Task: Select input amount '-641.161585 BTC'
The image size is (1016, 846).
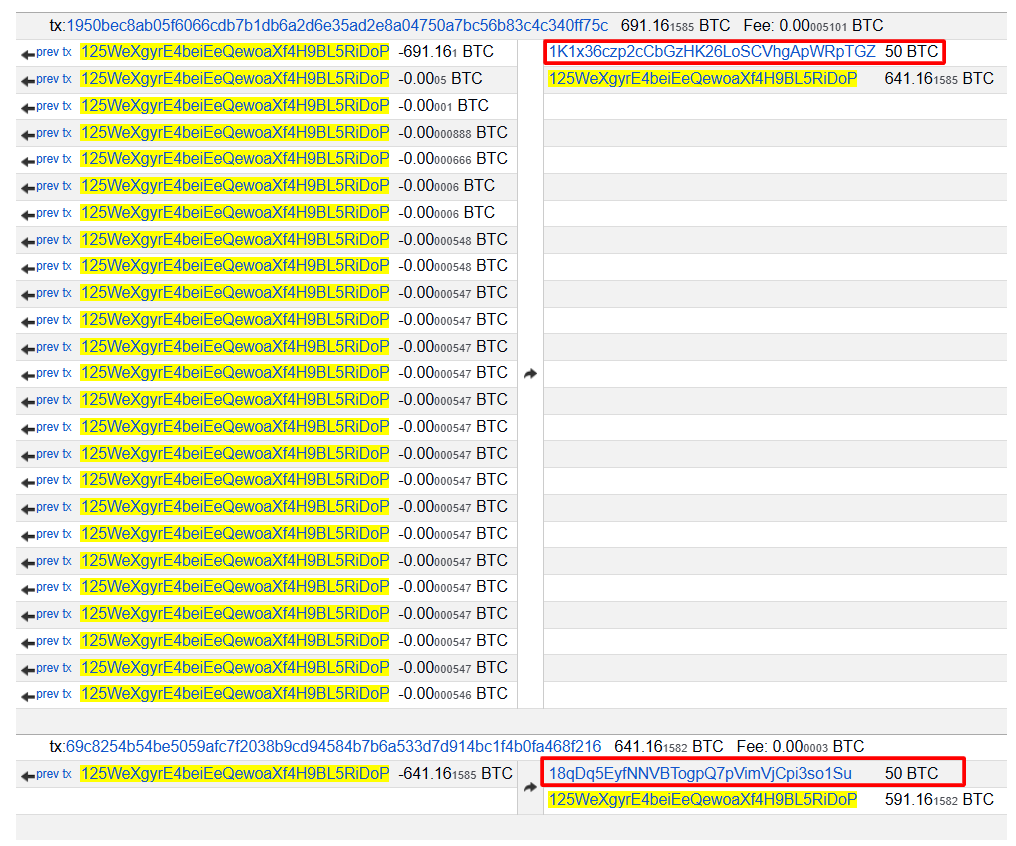Action: (456, 773)
